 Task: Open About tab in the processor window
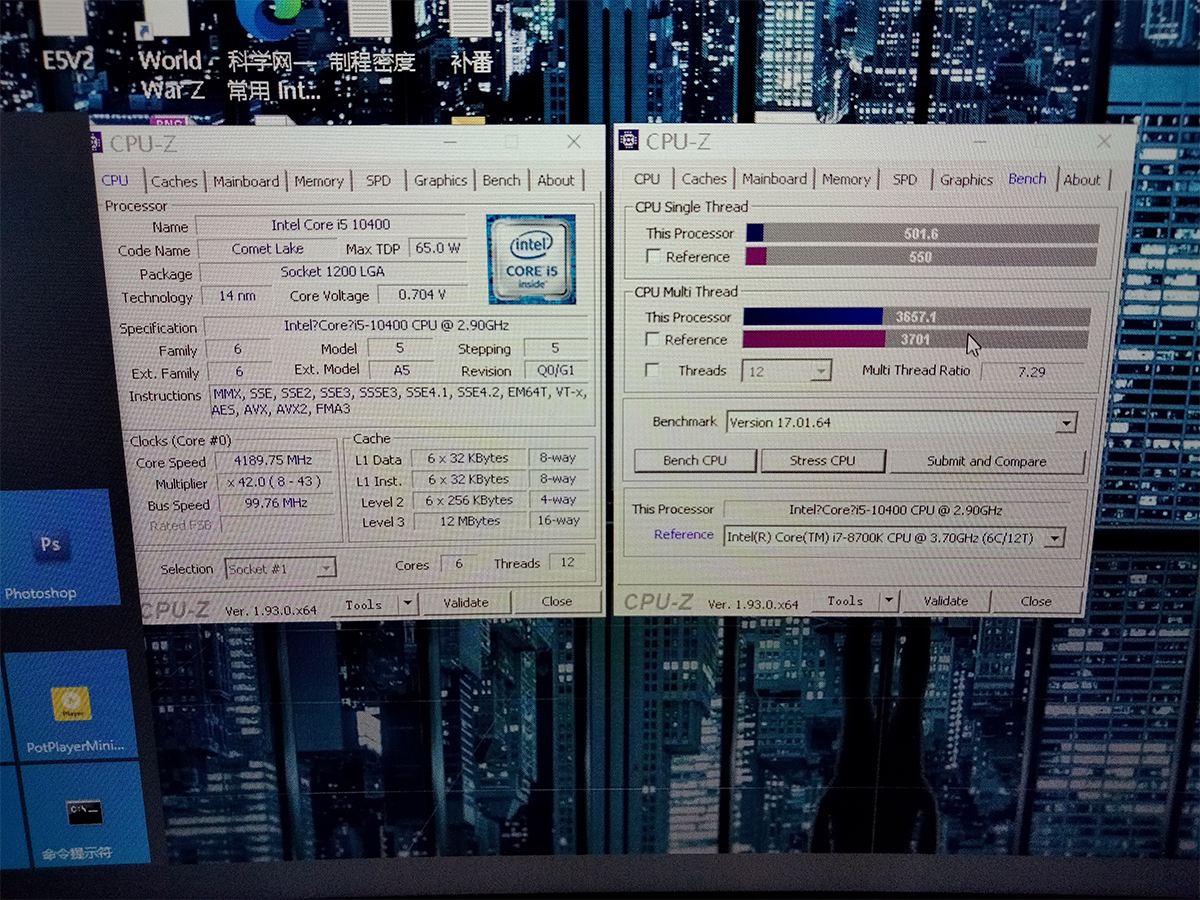pos(556,180)
